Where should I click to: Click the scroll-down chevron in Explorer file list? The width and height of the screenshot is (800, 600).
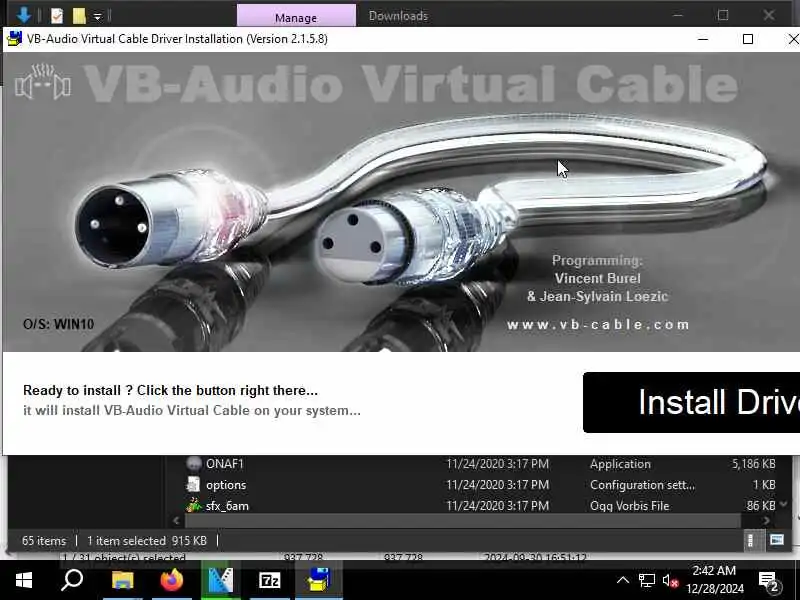click(784, 505)
